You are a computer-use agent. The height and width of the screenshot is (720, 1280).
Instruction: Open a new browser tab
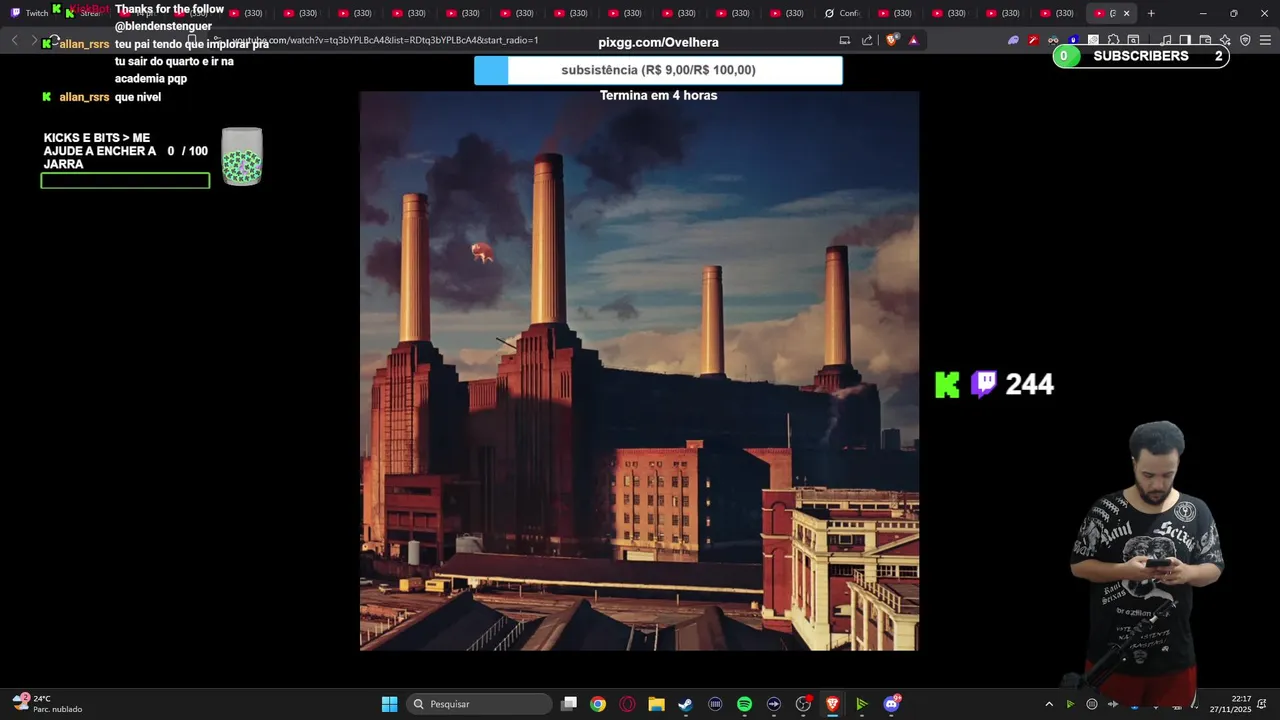pos(1151,13)
